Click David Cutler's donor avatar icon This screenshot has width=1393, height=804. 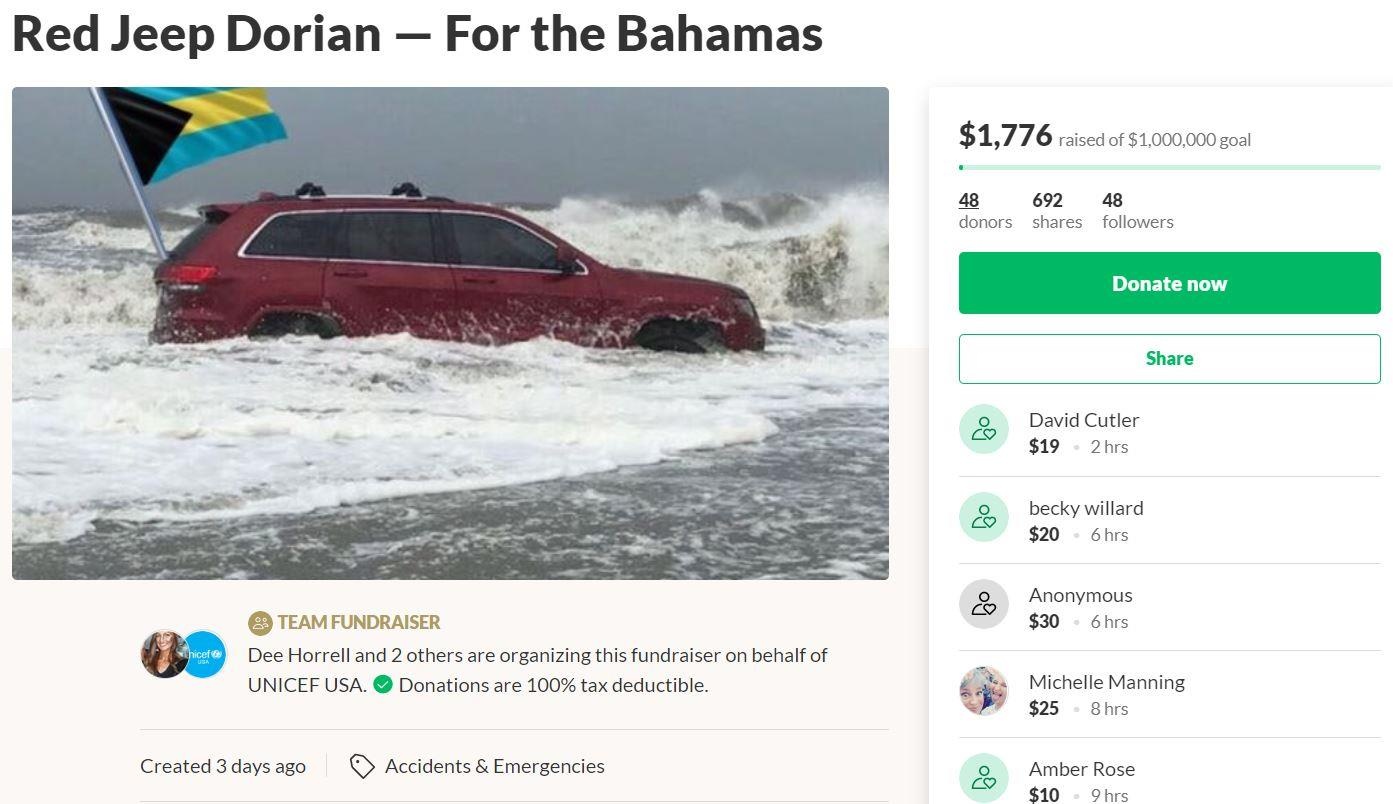(x=984, y=429)
